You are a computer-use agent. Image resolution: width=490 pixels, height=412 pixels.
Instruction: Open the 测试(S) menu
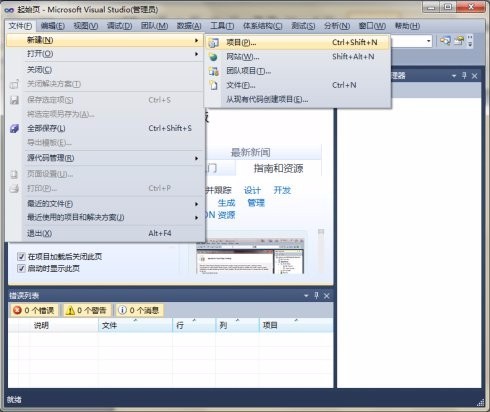pyautogui.click(x=303, y=26)
